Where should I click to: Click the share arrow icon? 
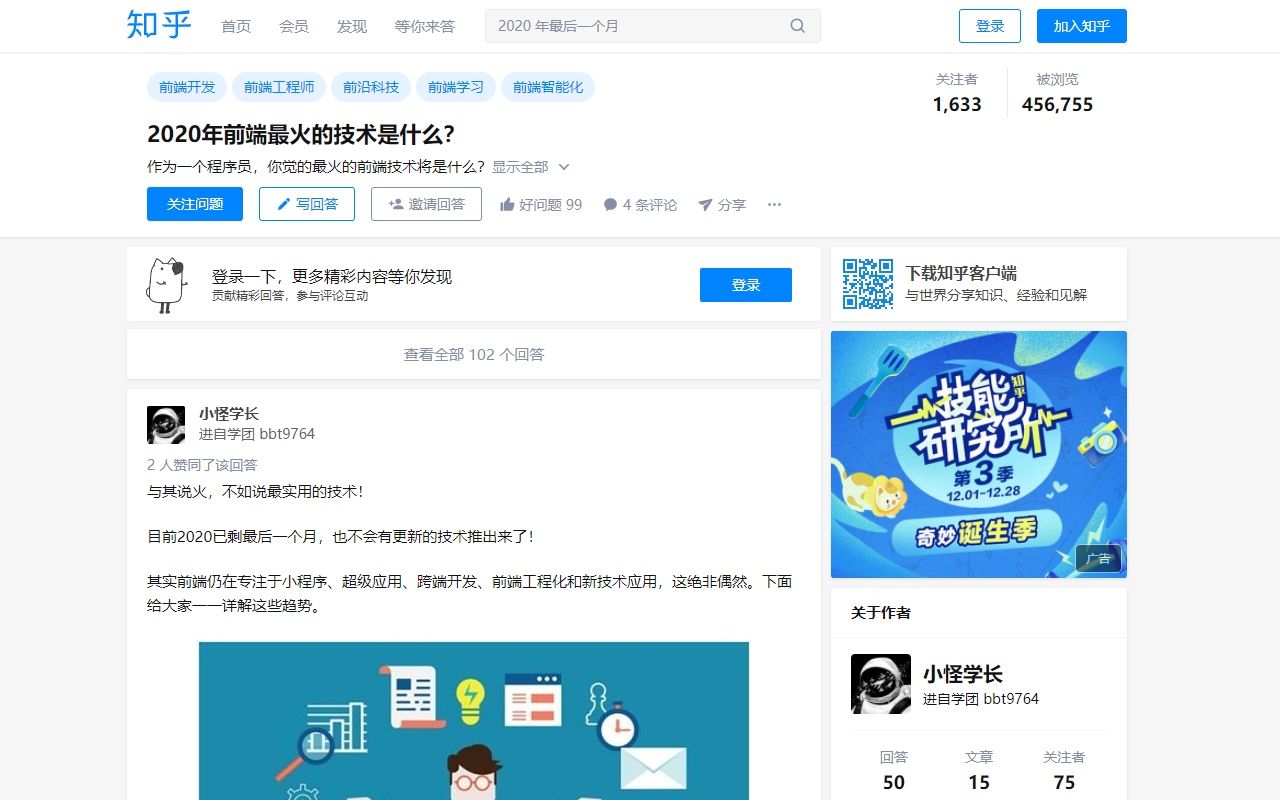point(706,205)
